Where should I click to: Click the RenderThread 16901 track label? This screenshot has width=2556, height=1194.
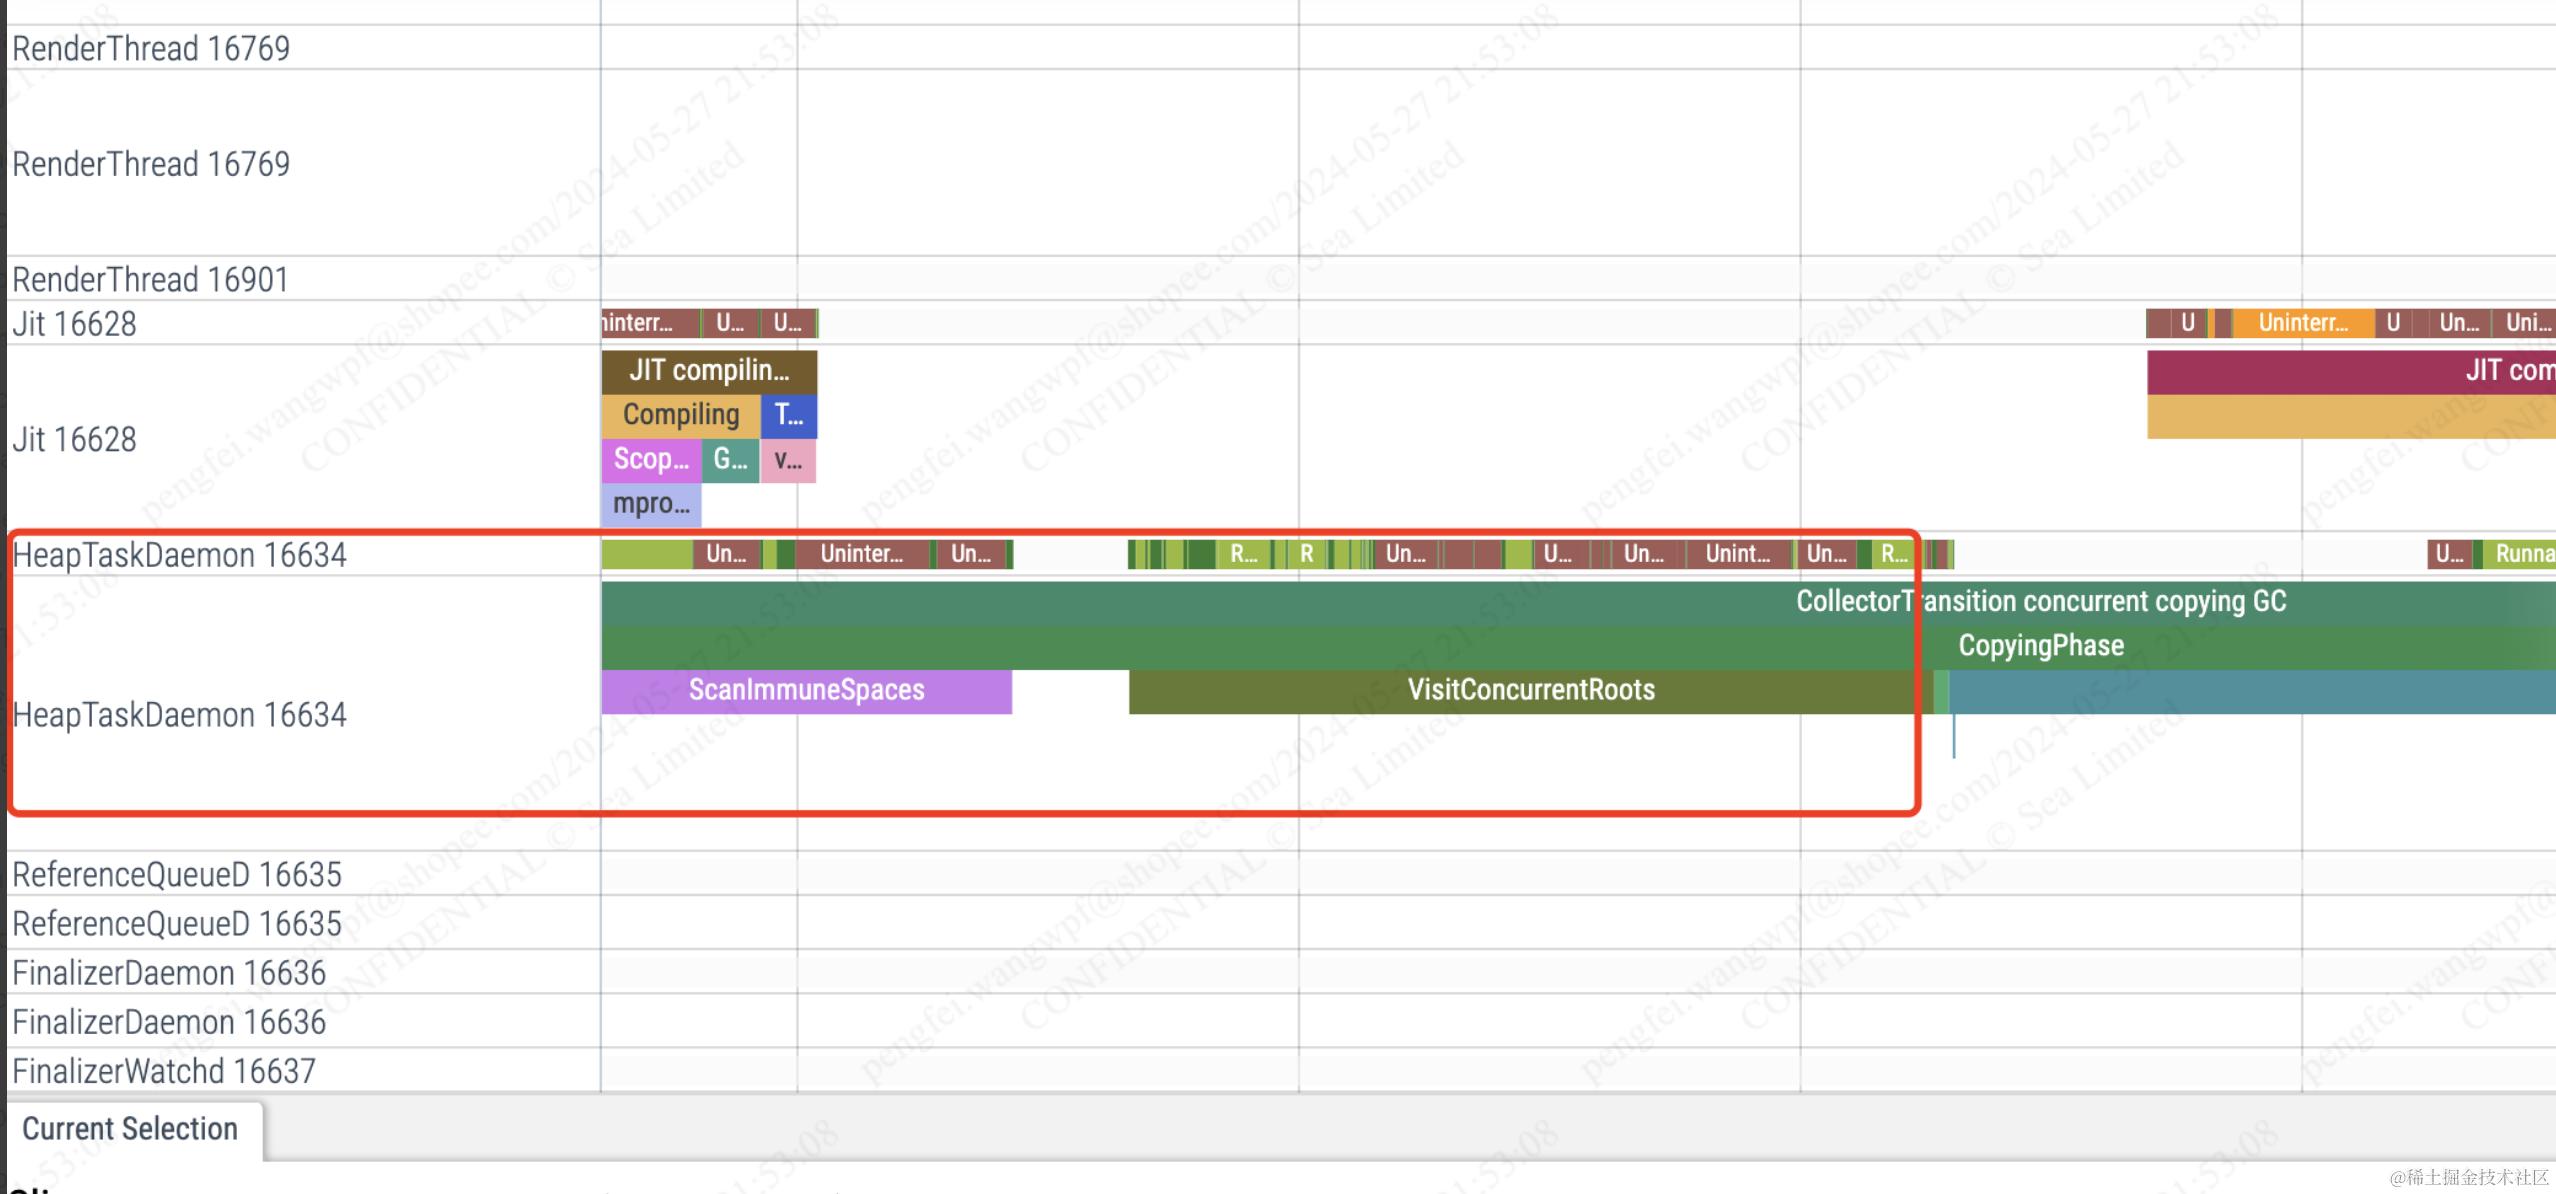point(150,279)
